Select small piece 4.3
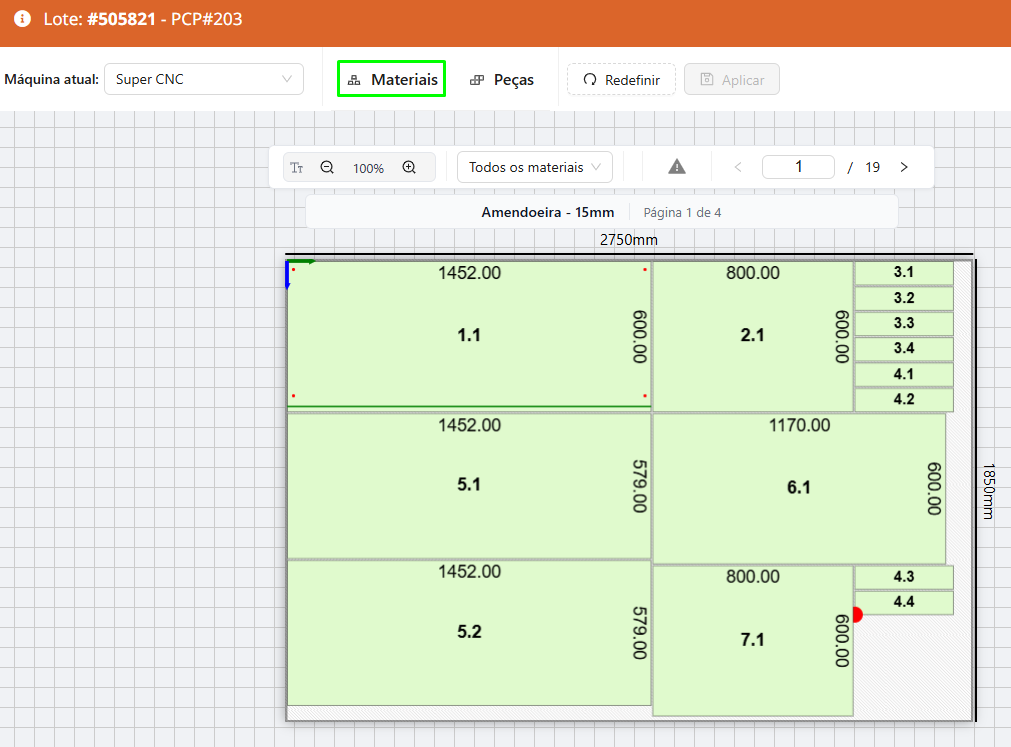This screenshot has height=747, width=1011. click(x=904, y=577)
